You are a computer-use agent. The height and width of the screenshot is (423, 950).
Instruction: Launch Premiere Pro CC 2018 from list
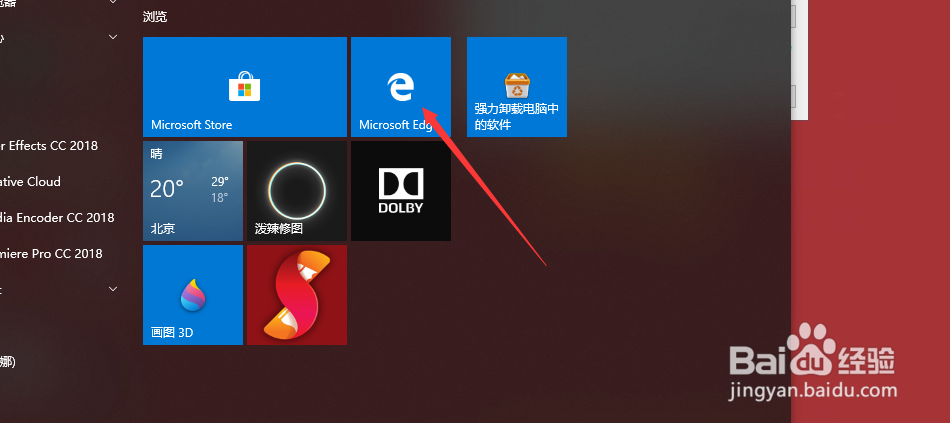coord(51,253)
